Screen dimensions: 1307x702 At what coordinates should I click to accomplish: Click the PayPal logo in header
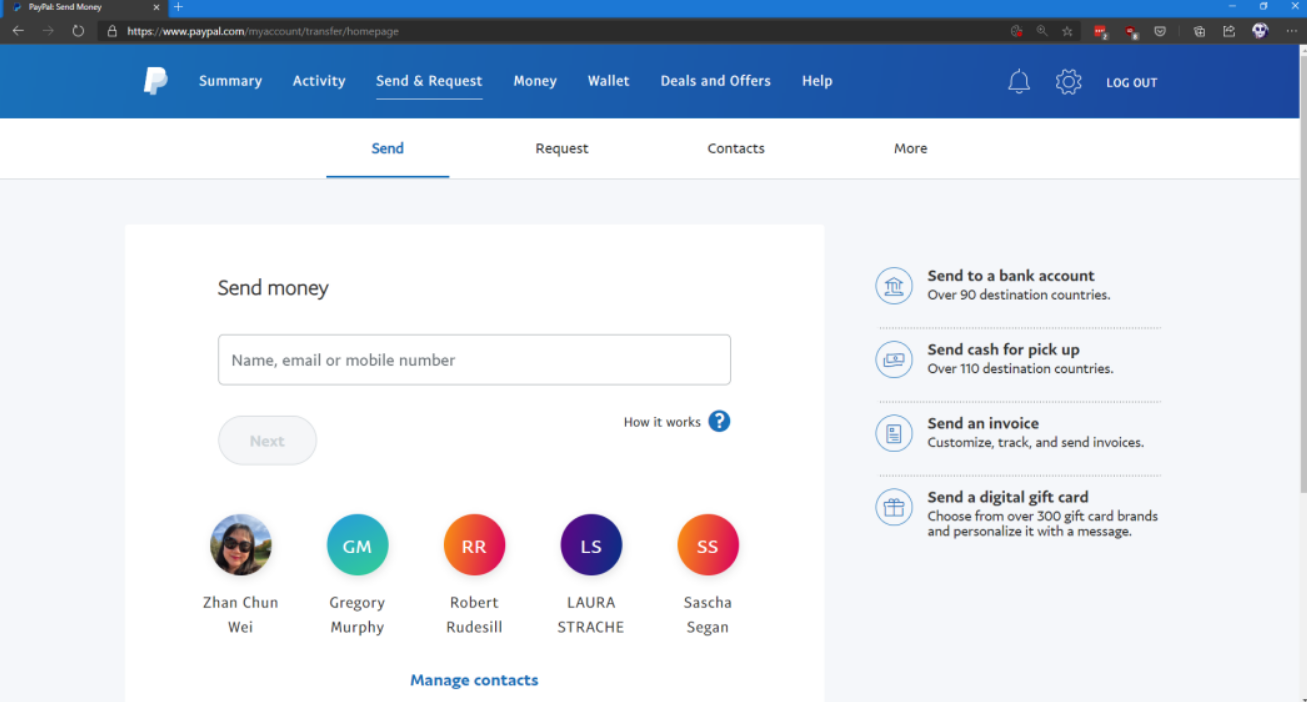point(156,81)
